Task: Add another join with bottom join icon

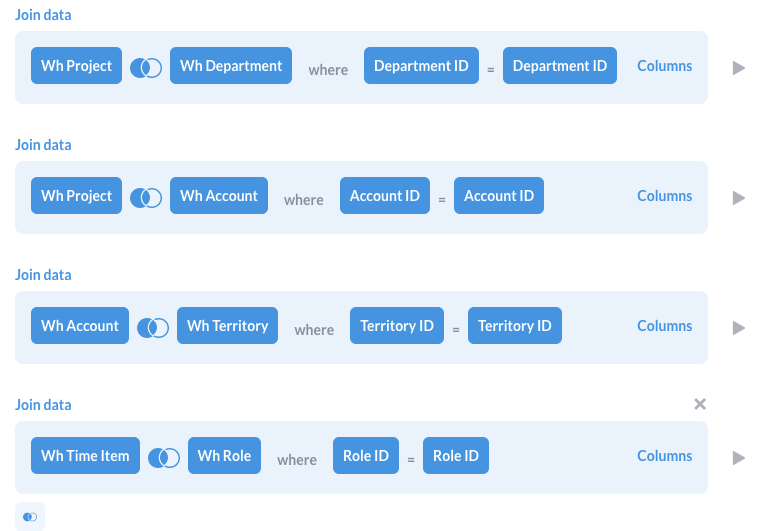Action: (30, 516)
